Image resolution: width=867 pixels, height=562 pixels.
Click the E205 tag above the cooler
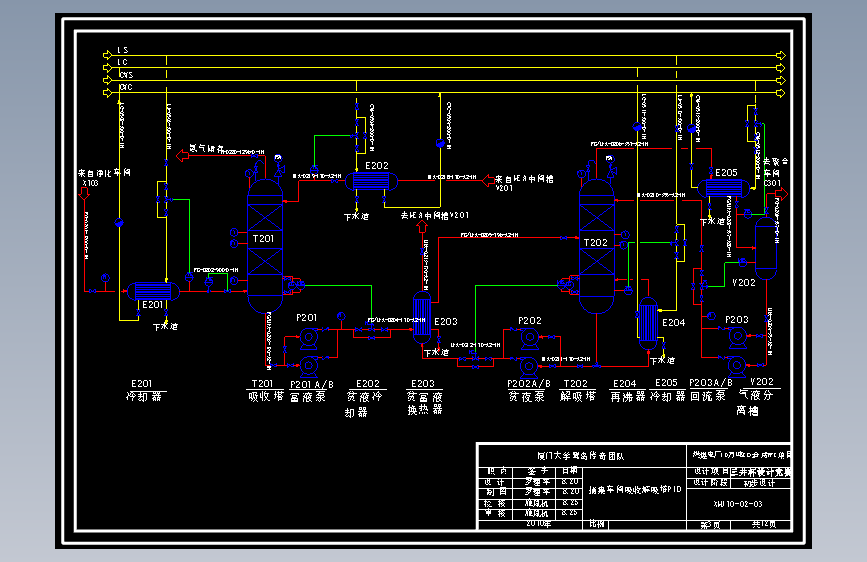point(726,173)
